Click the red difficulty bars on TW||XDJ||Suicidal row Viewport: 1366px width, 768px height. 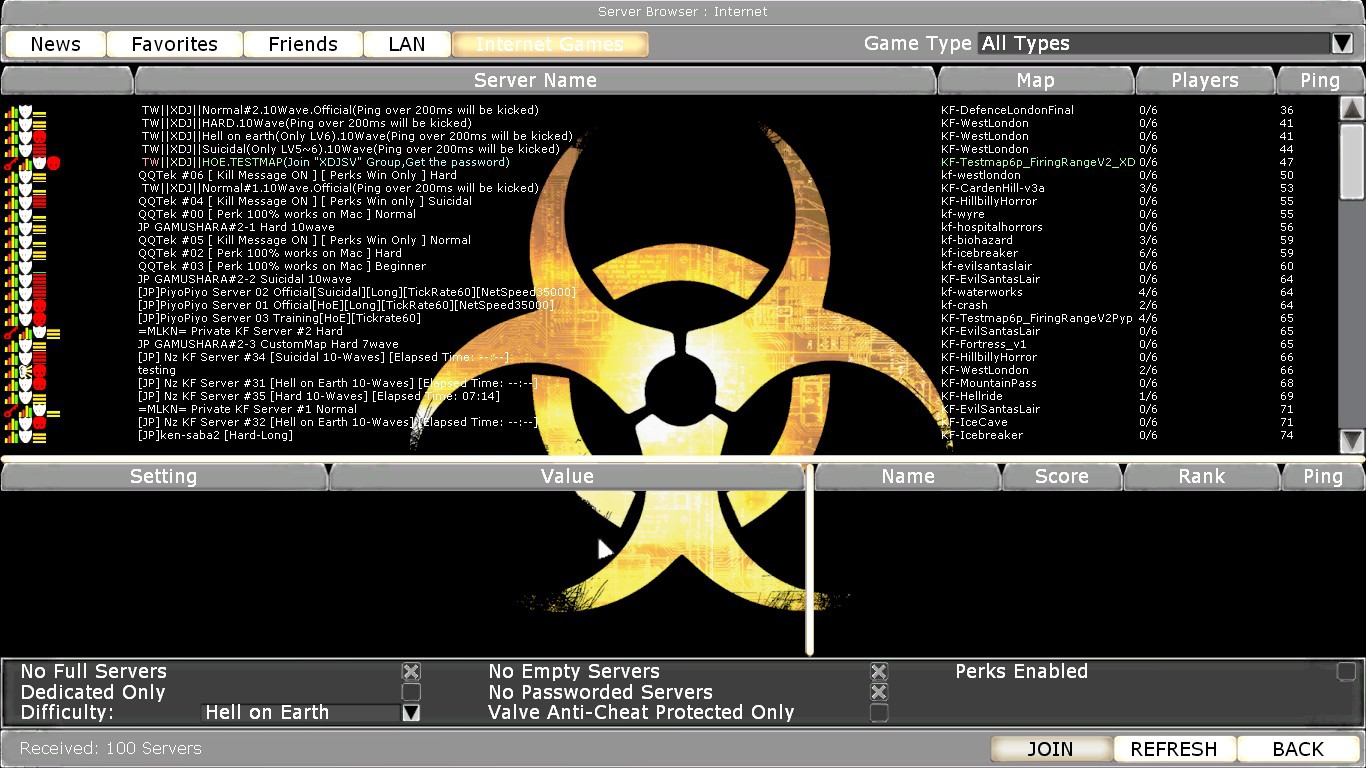[x=39, y=150]
